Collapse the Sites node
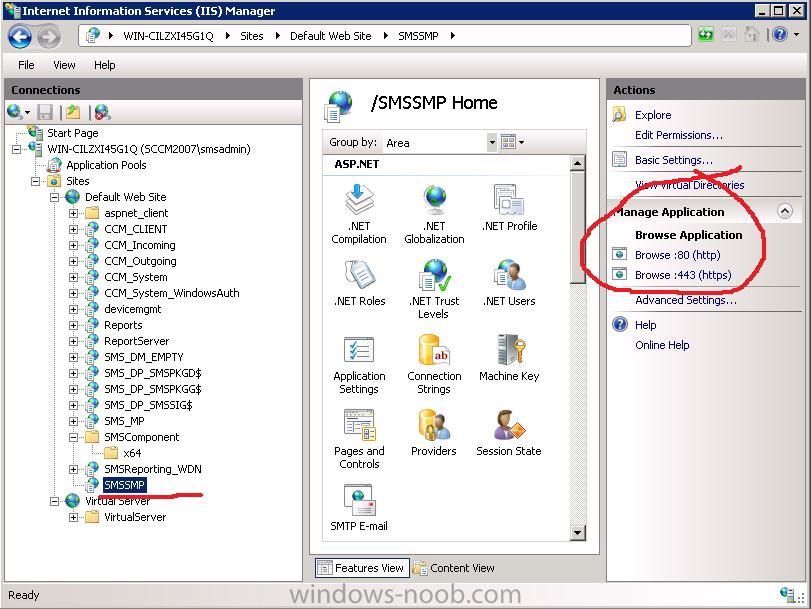Viewport: 811px width, 609px height. [x=35, y=181]
